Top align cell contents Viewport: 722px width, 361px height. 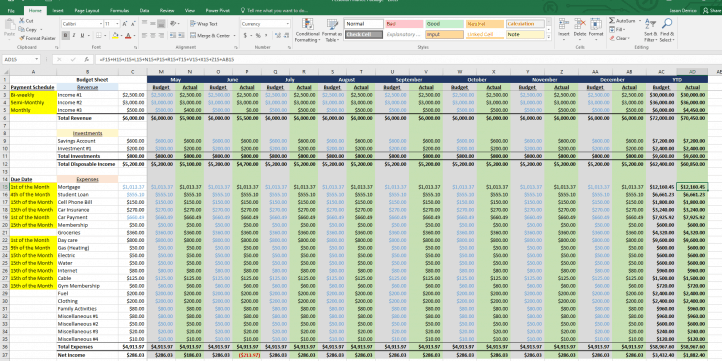(145, 23)
